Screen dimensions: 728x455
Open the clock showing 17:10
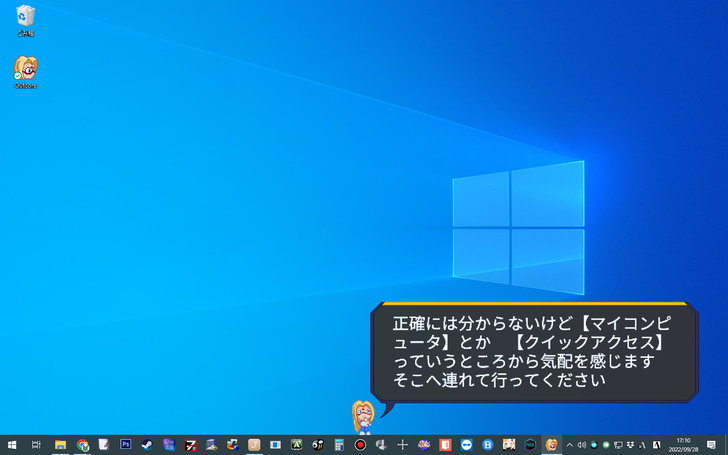click(683, 445)
